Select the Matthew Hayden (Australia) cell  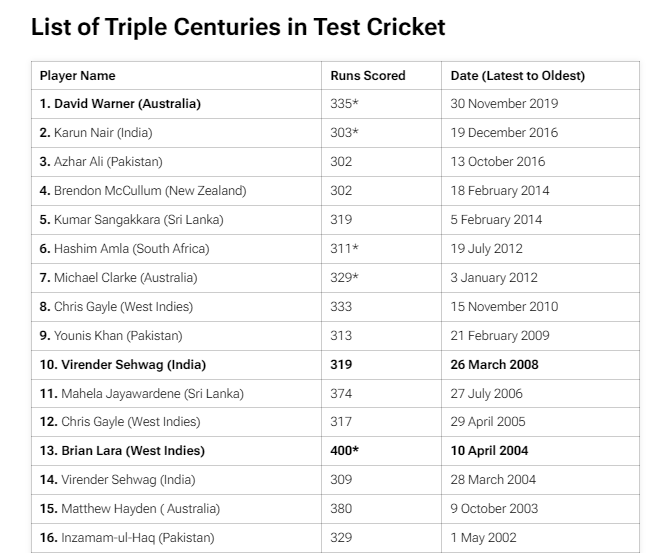(x=130, y=509)
